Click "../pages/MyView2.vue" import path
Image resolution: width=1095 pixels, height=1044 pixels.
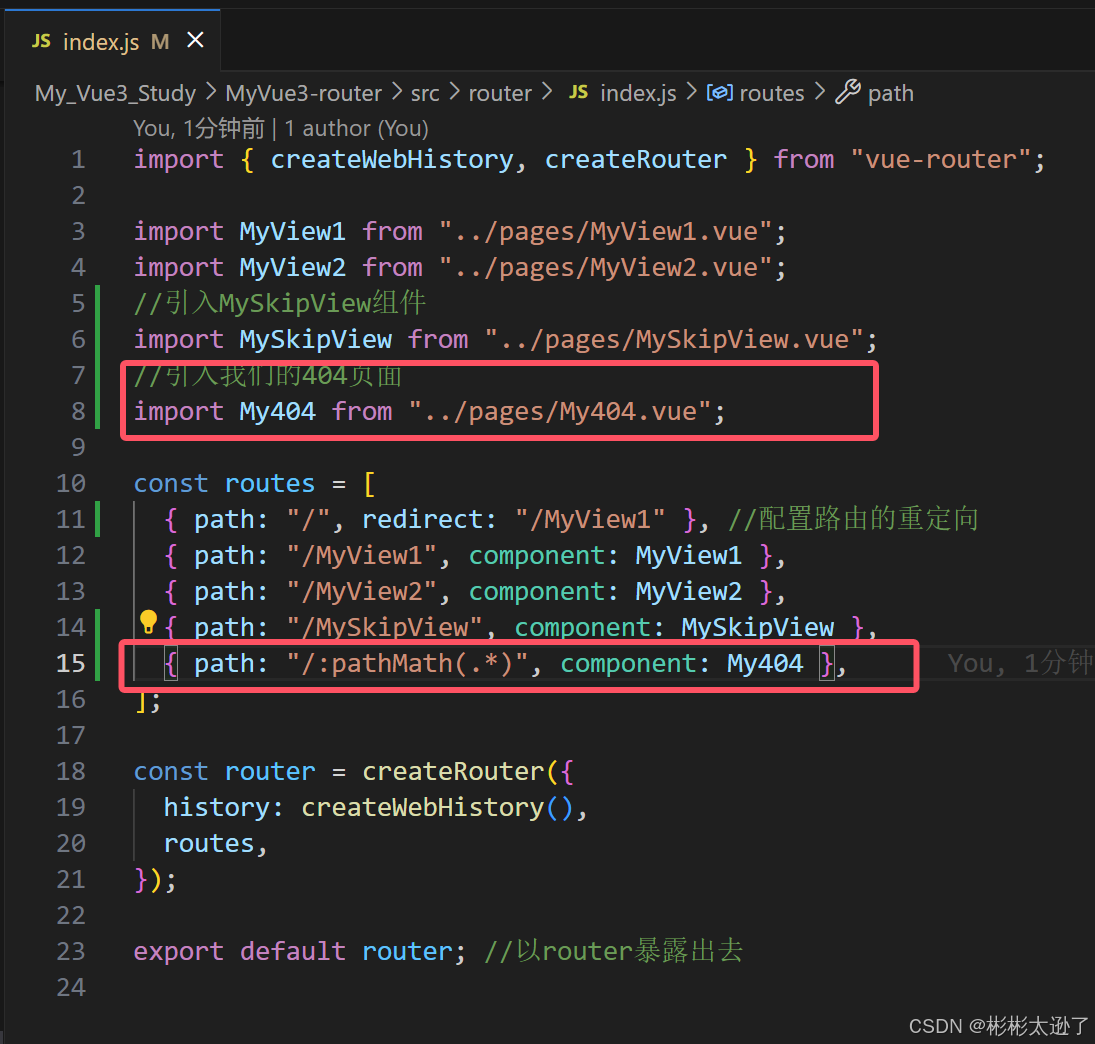tap(605, 267)
